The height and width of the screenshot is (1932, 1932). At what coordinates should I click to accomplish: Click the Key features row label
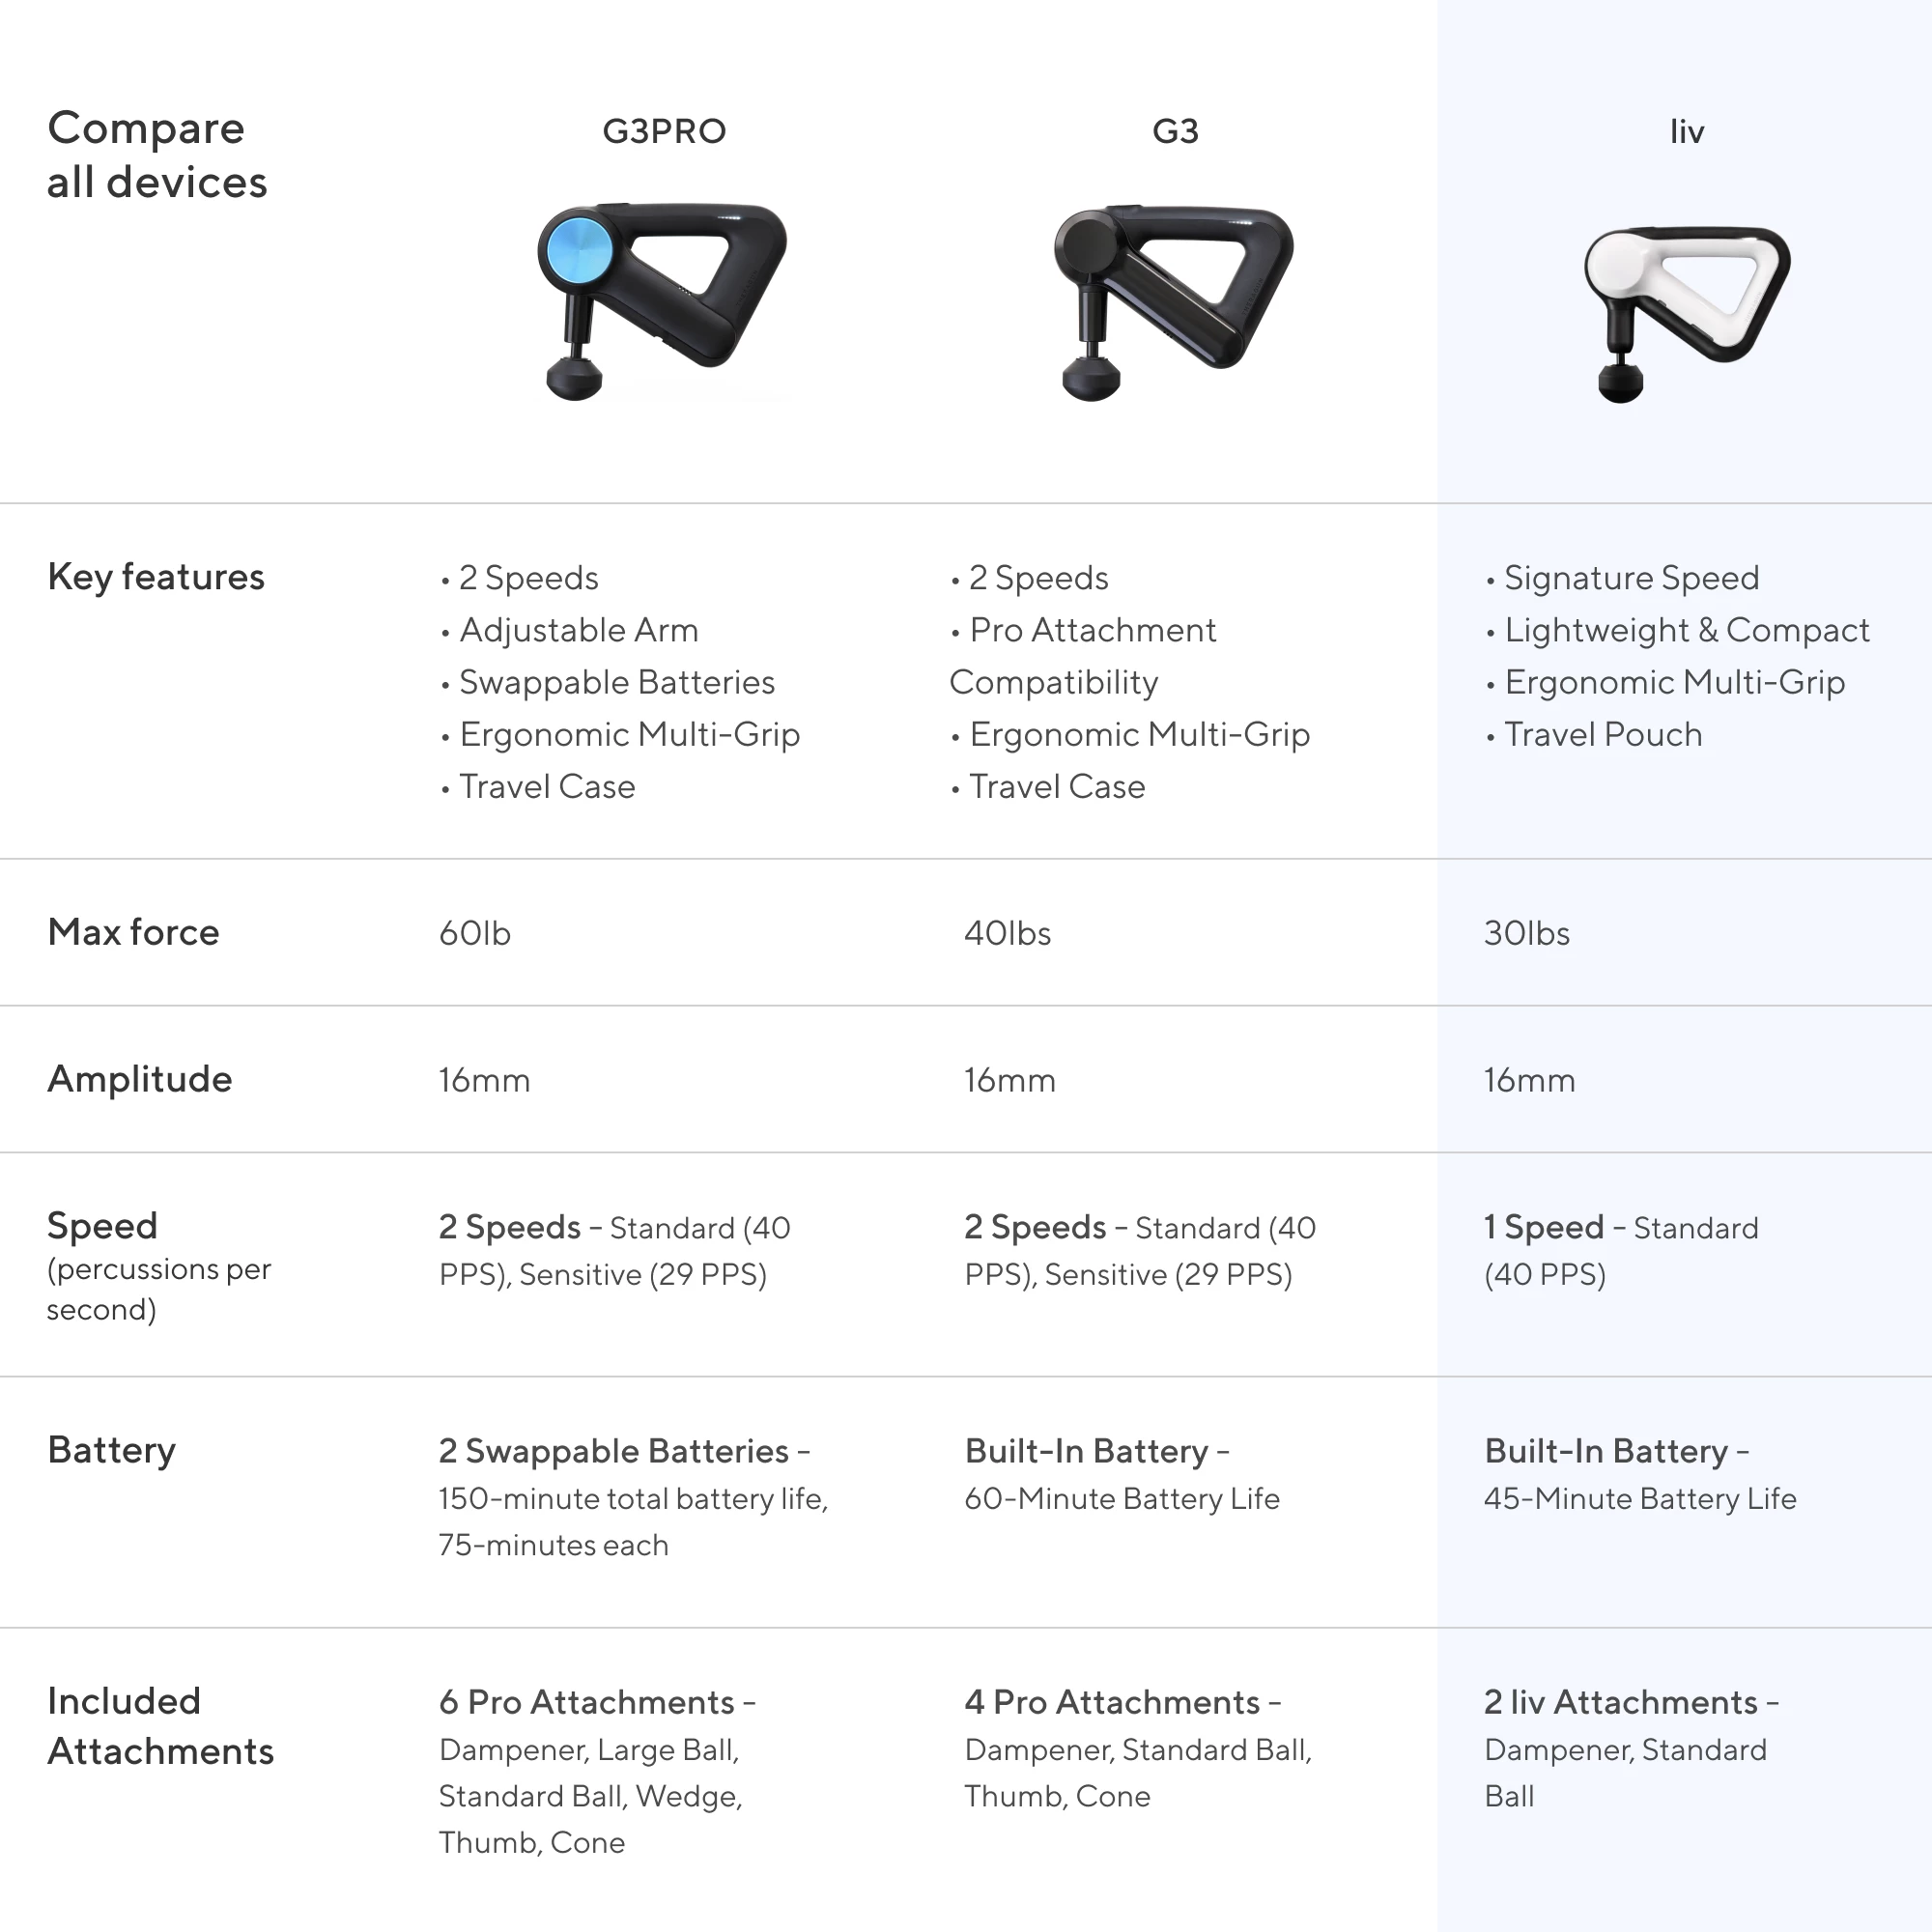[x=156, y=577]
